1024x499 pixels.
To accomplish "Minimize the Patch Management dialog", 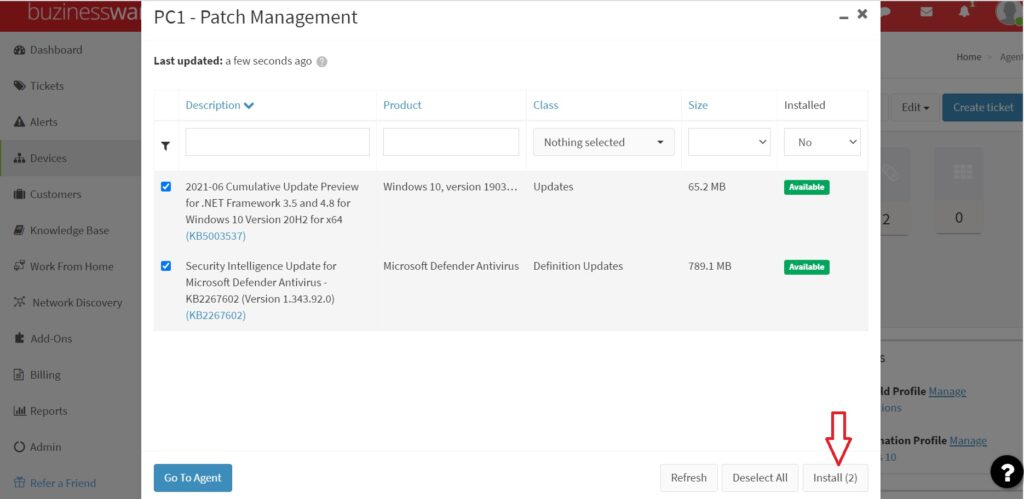I will 840,15.
